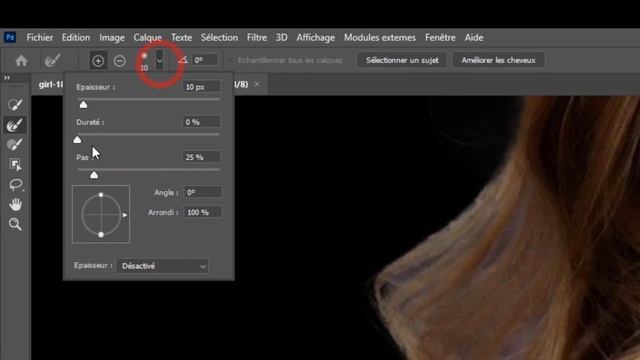Select the Quick Selection tool
The width and height of the screenshot is (640, 360).
click(15, 105)
